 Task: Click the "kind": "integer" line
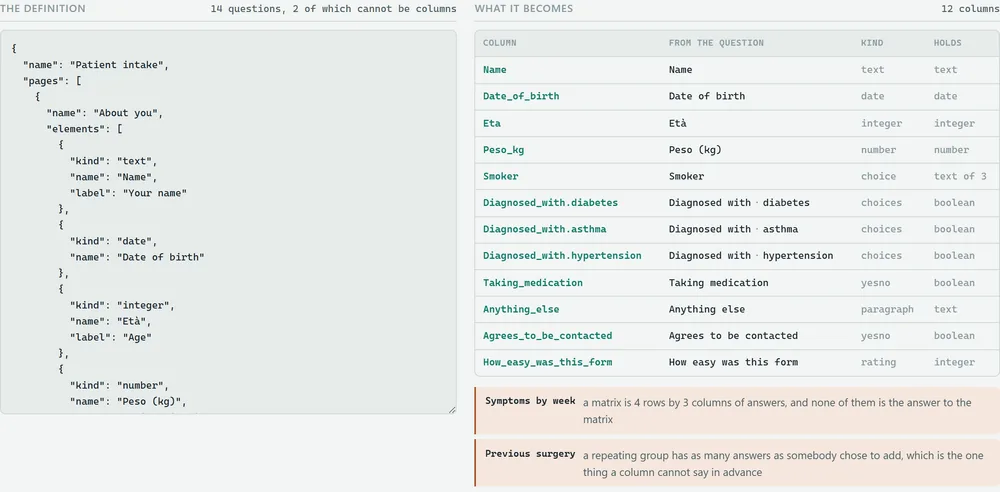(x=122, y=305)
